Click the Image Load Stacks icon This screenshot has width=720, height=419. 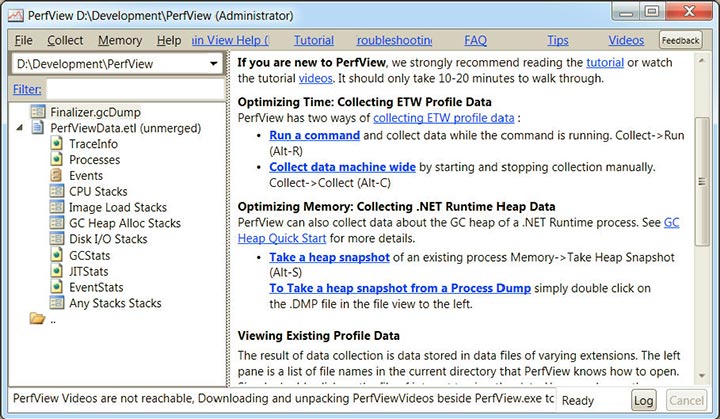click(x=56, y=207)
